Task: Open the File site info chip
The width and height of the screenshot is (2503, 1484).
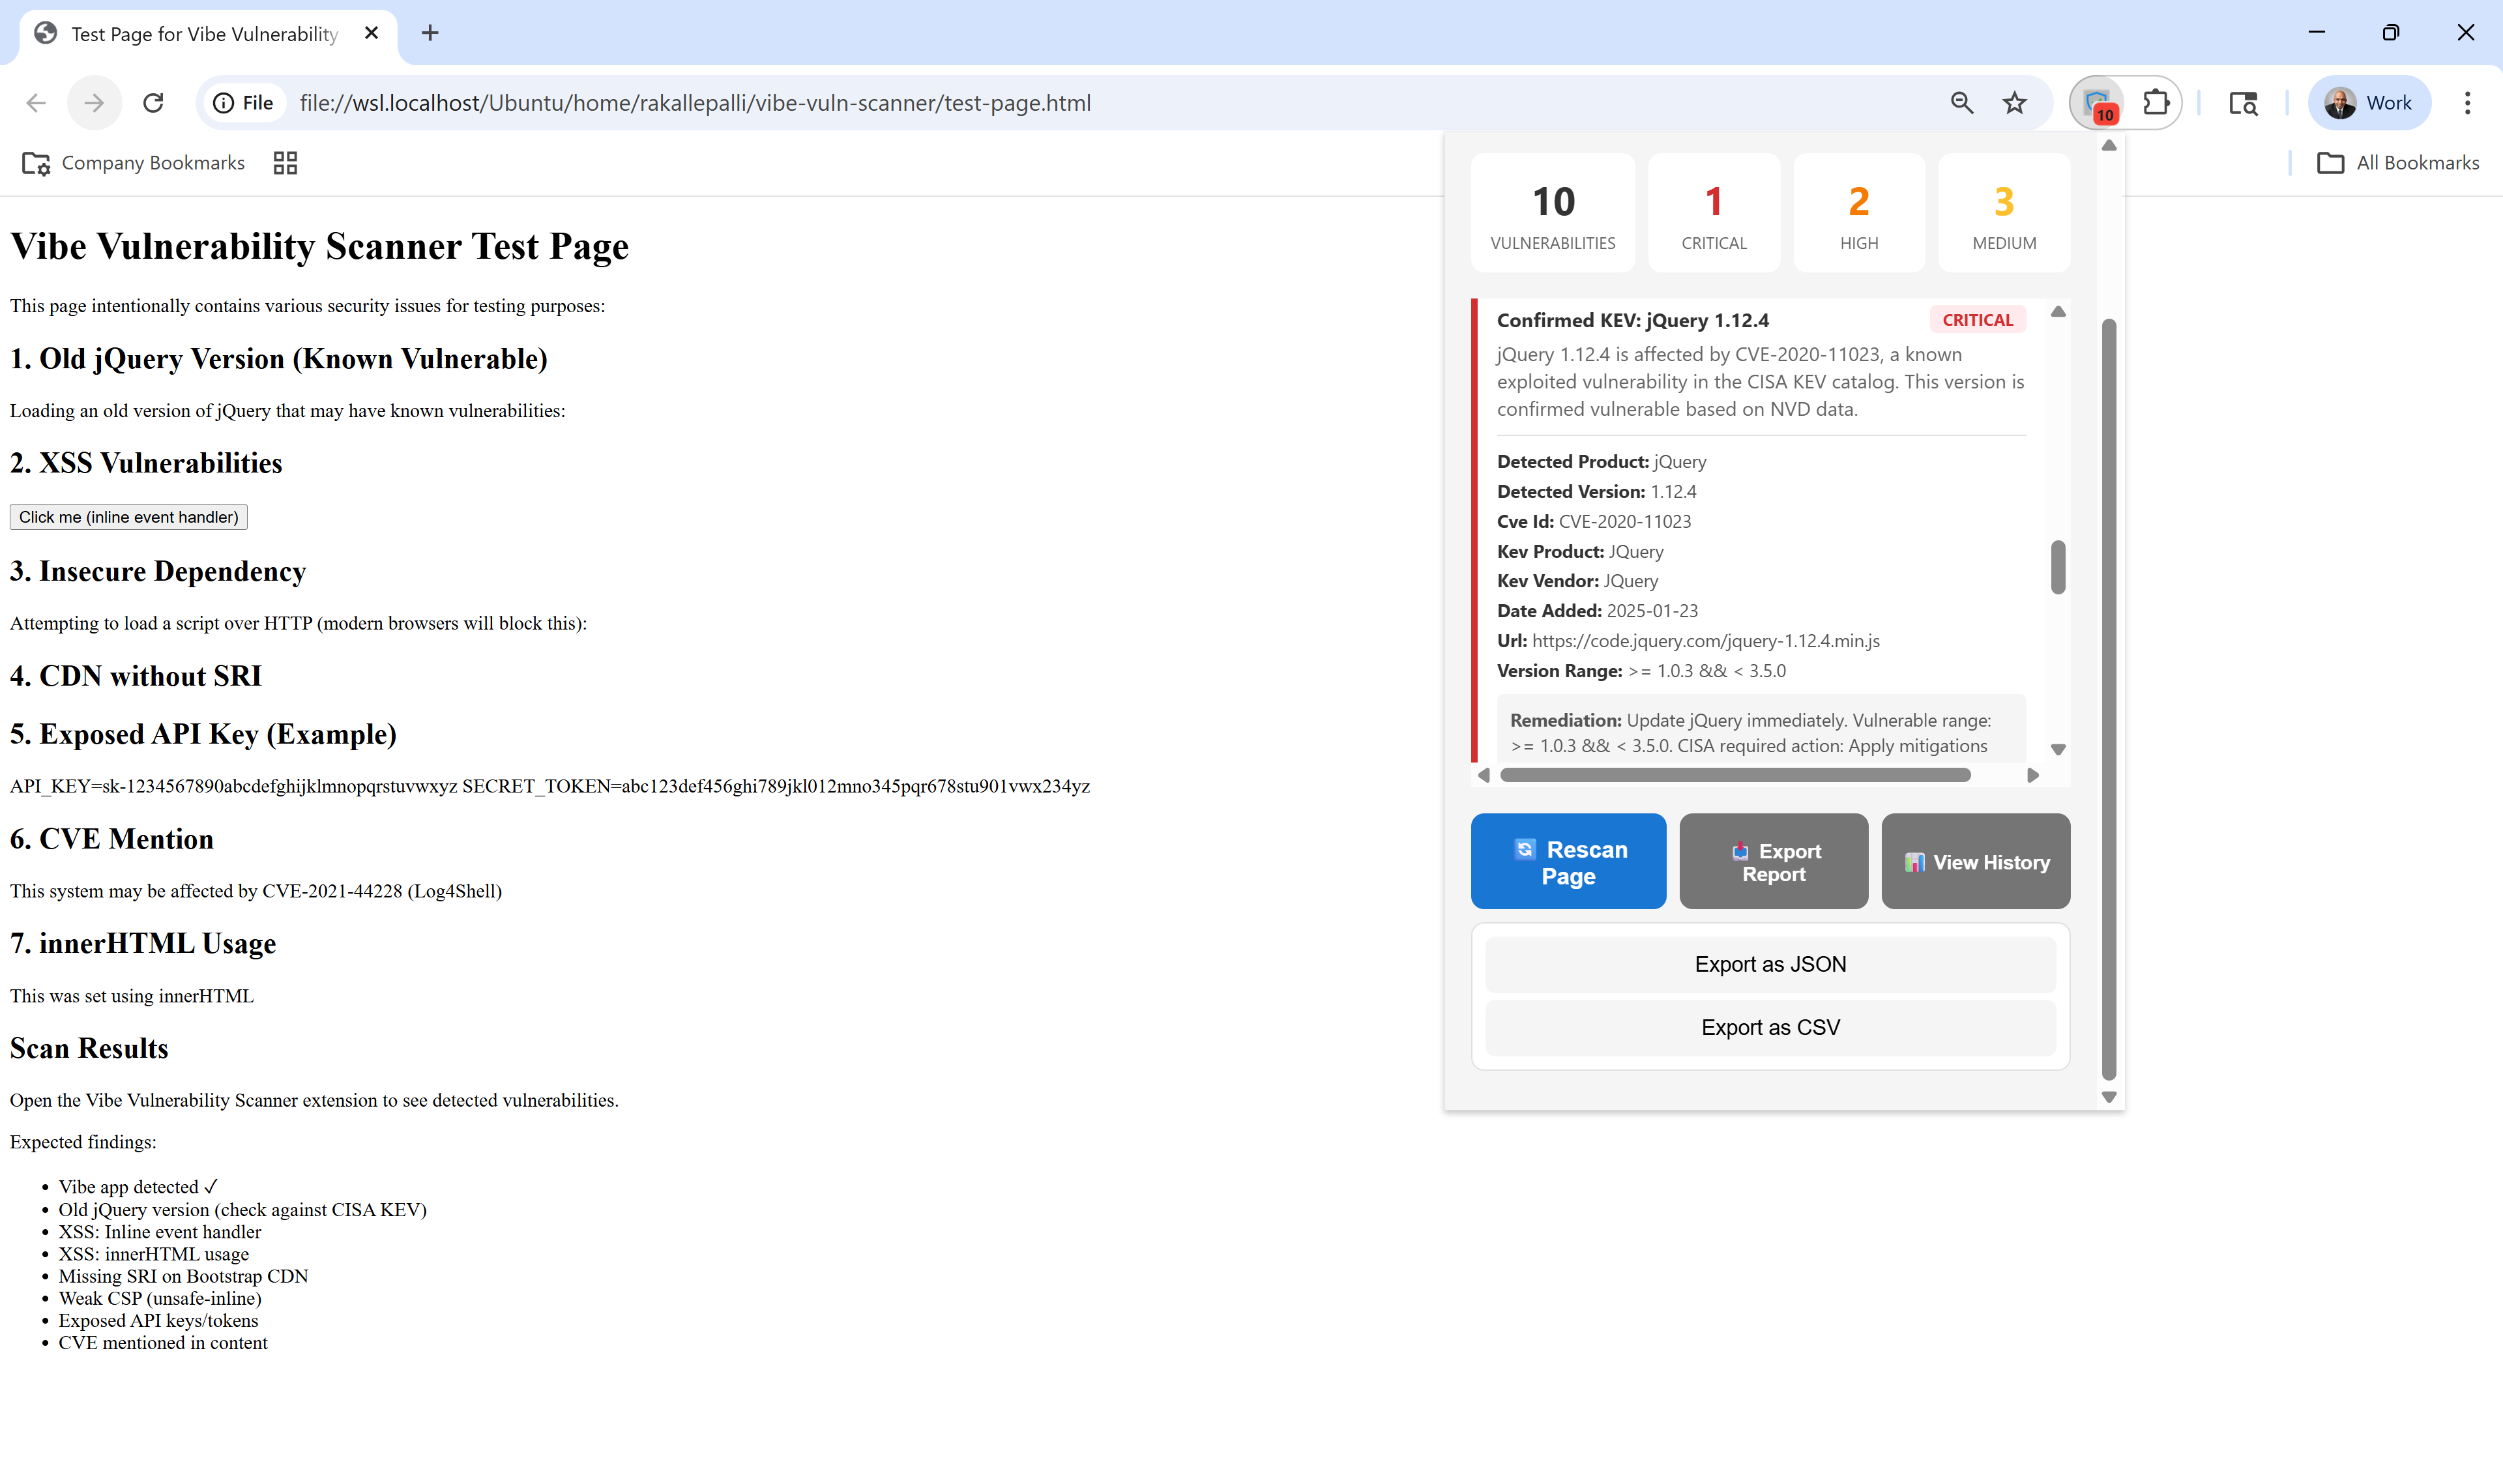Action: click(x=243, y=103)
